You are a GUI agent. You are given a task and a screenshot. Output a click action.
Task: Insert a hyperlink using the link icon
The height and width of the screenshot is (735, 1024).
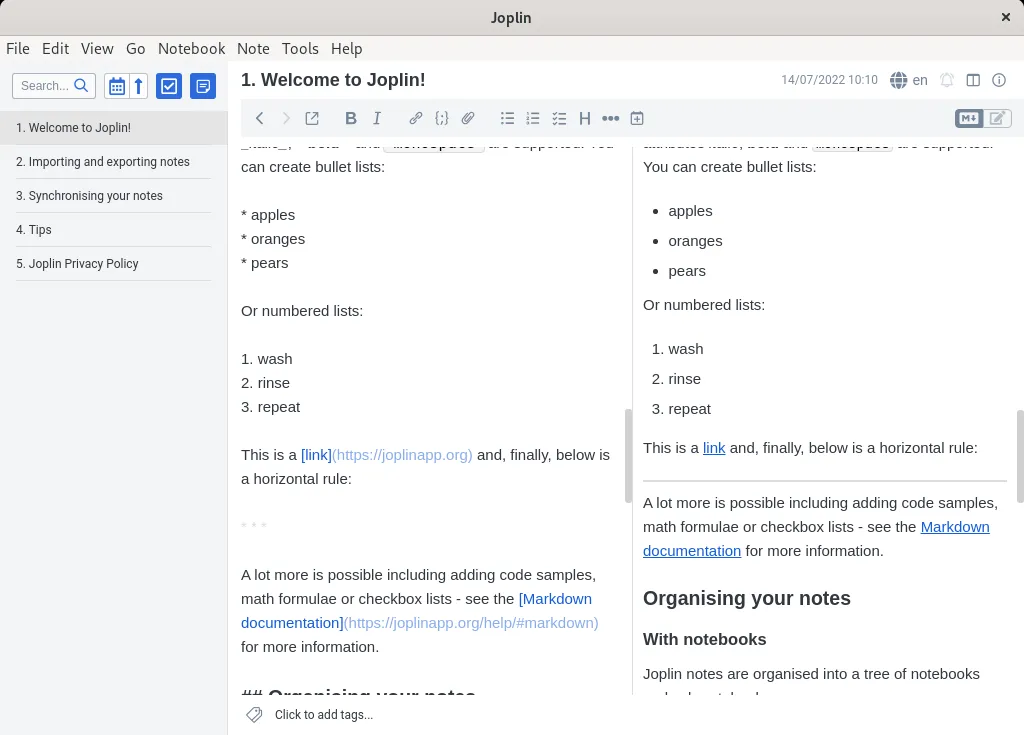click(x=416, y=118)
